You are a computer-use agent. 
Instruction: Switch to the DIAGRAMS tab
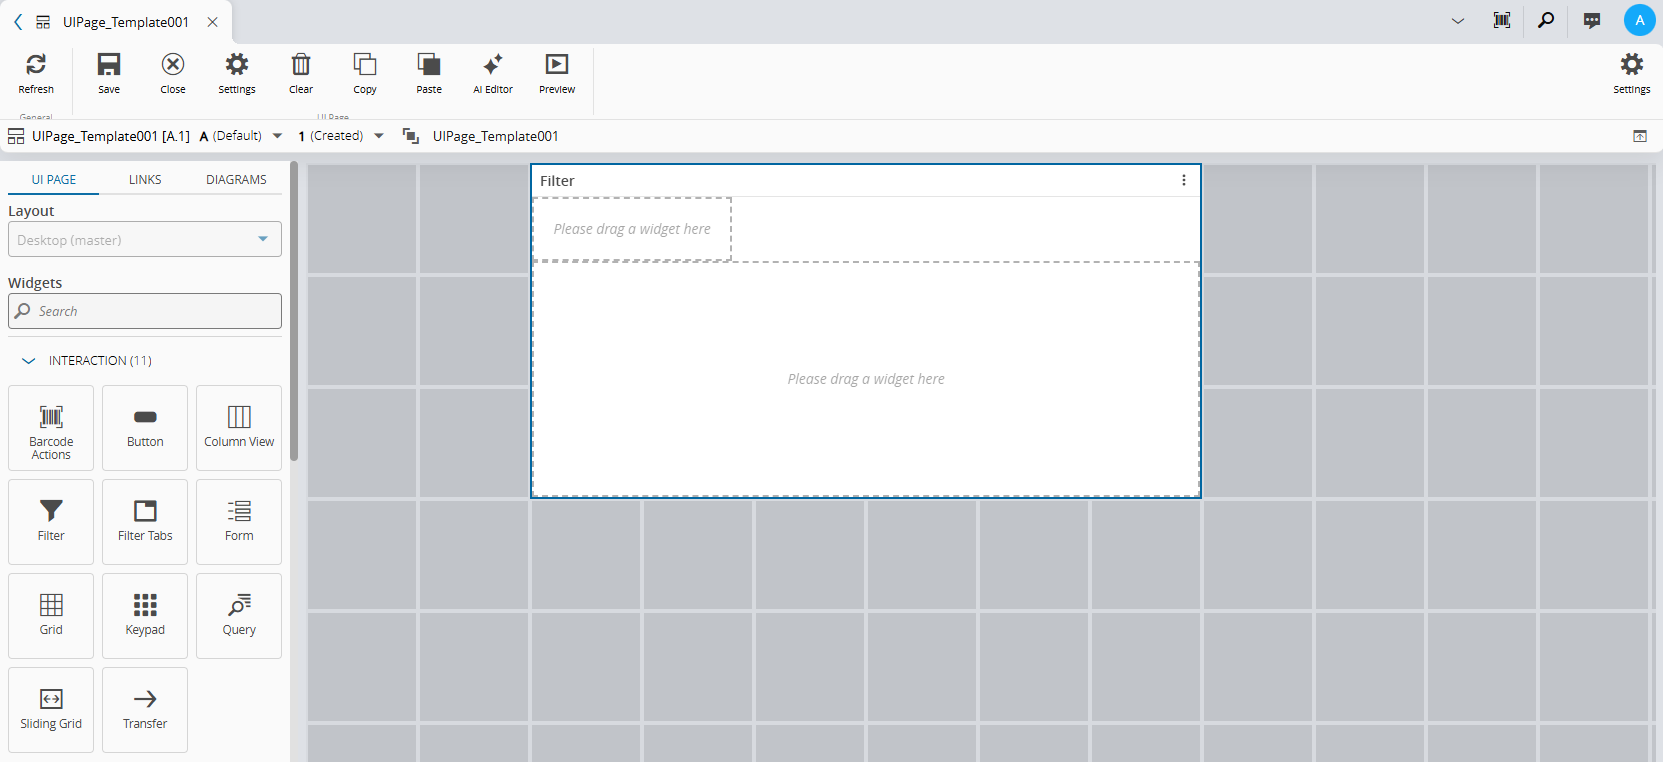(236, 180)
